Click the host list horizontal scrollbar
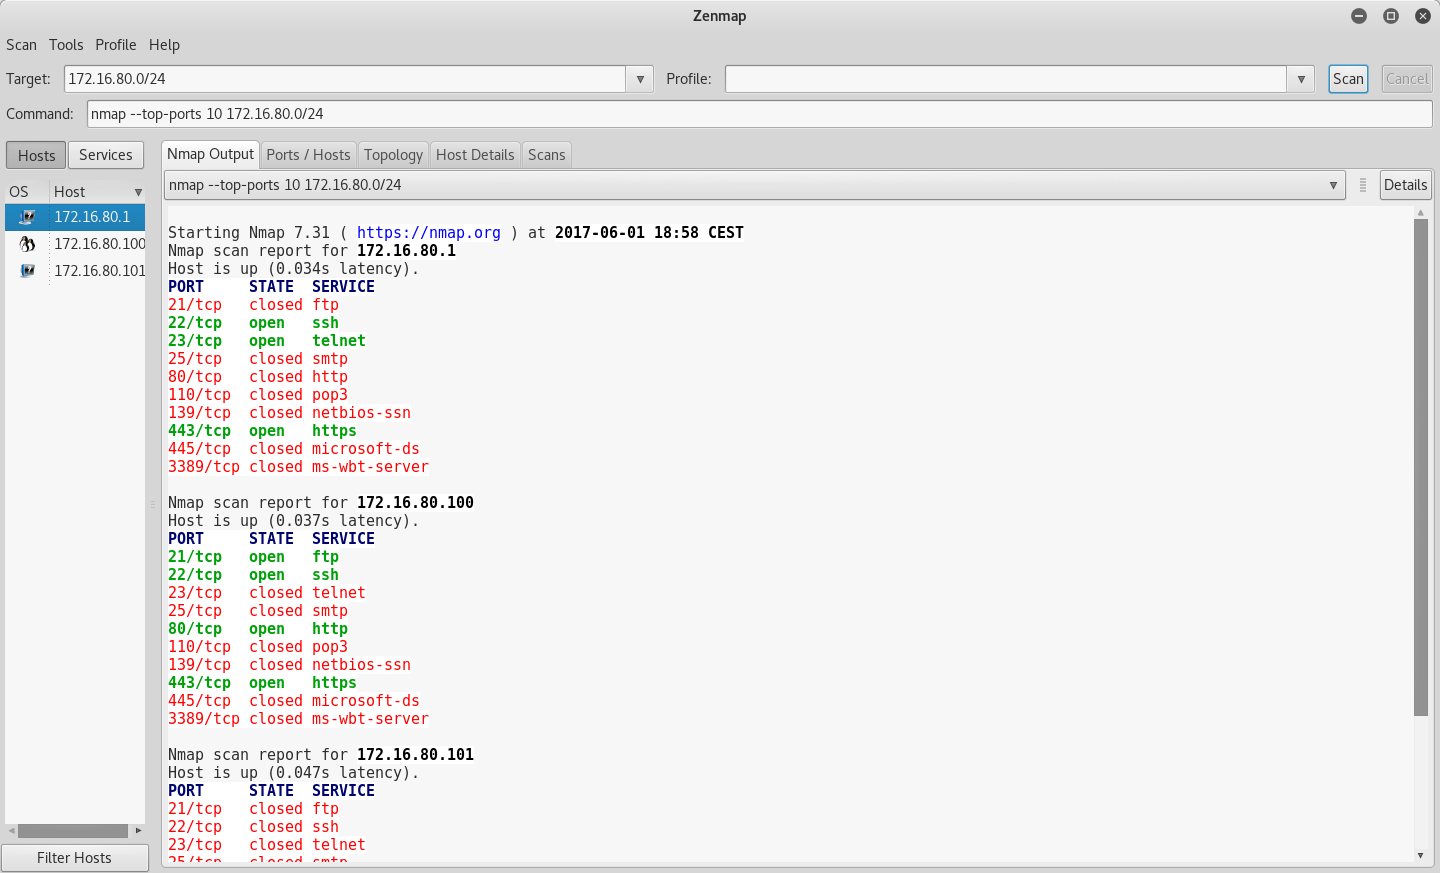Viewport: 1440px width, 873px height. click(x=73, y=831)
